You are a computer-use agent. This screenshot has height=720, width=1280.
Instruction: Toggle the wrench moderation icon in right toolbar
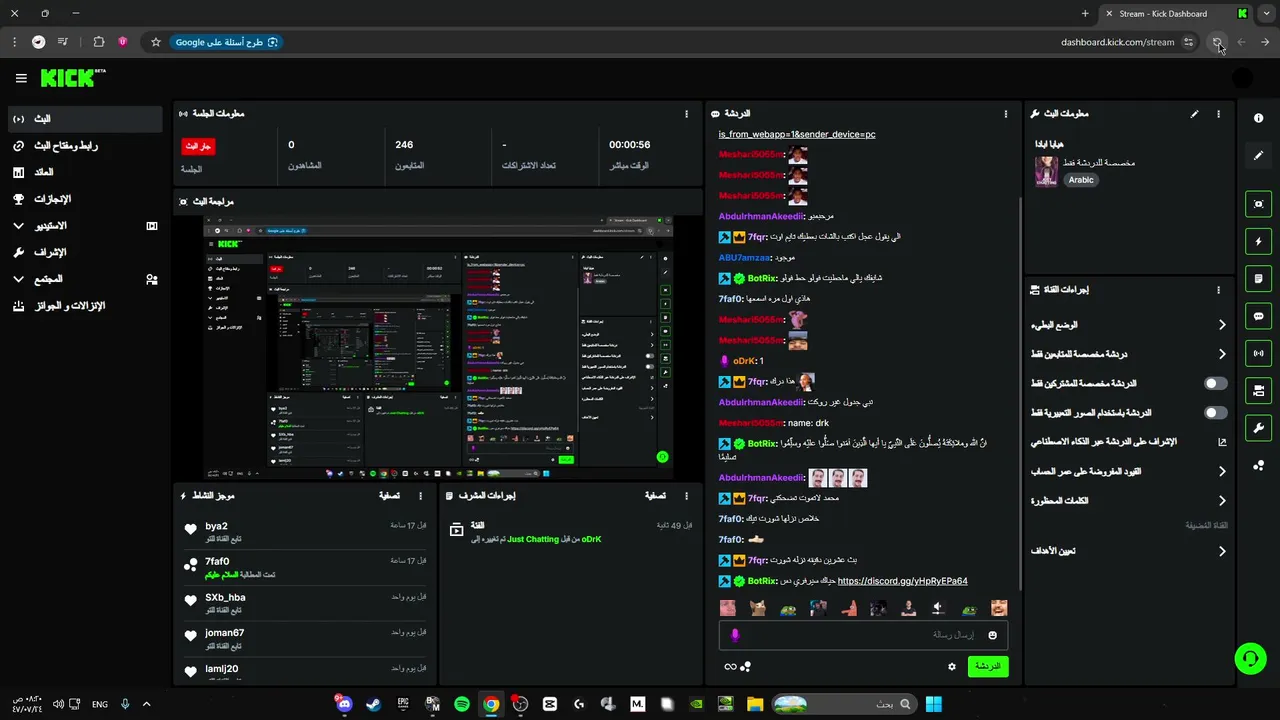1258,428
